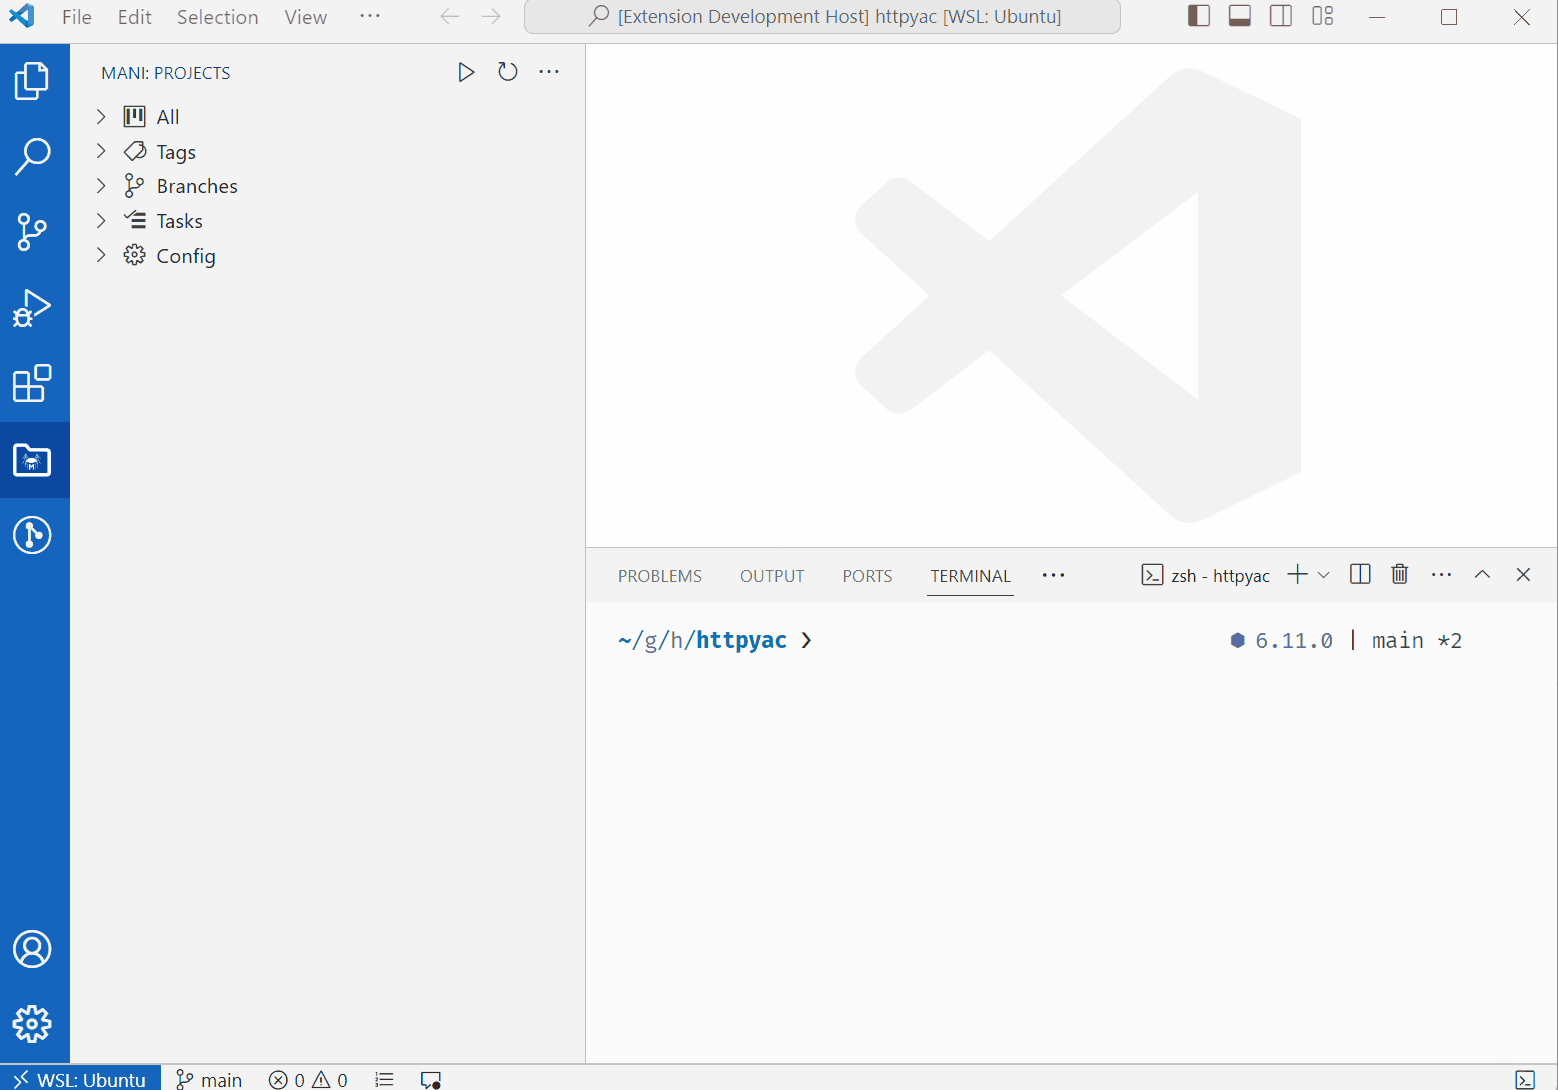Open Run and Debug view
The image size is (1558, 1090).
[32, 308]
